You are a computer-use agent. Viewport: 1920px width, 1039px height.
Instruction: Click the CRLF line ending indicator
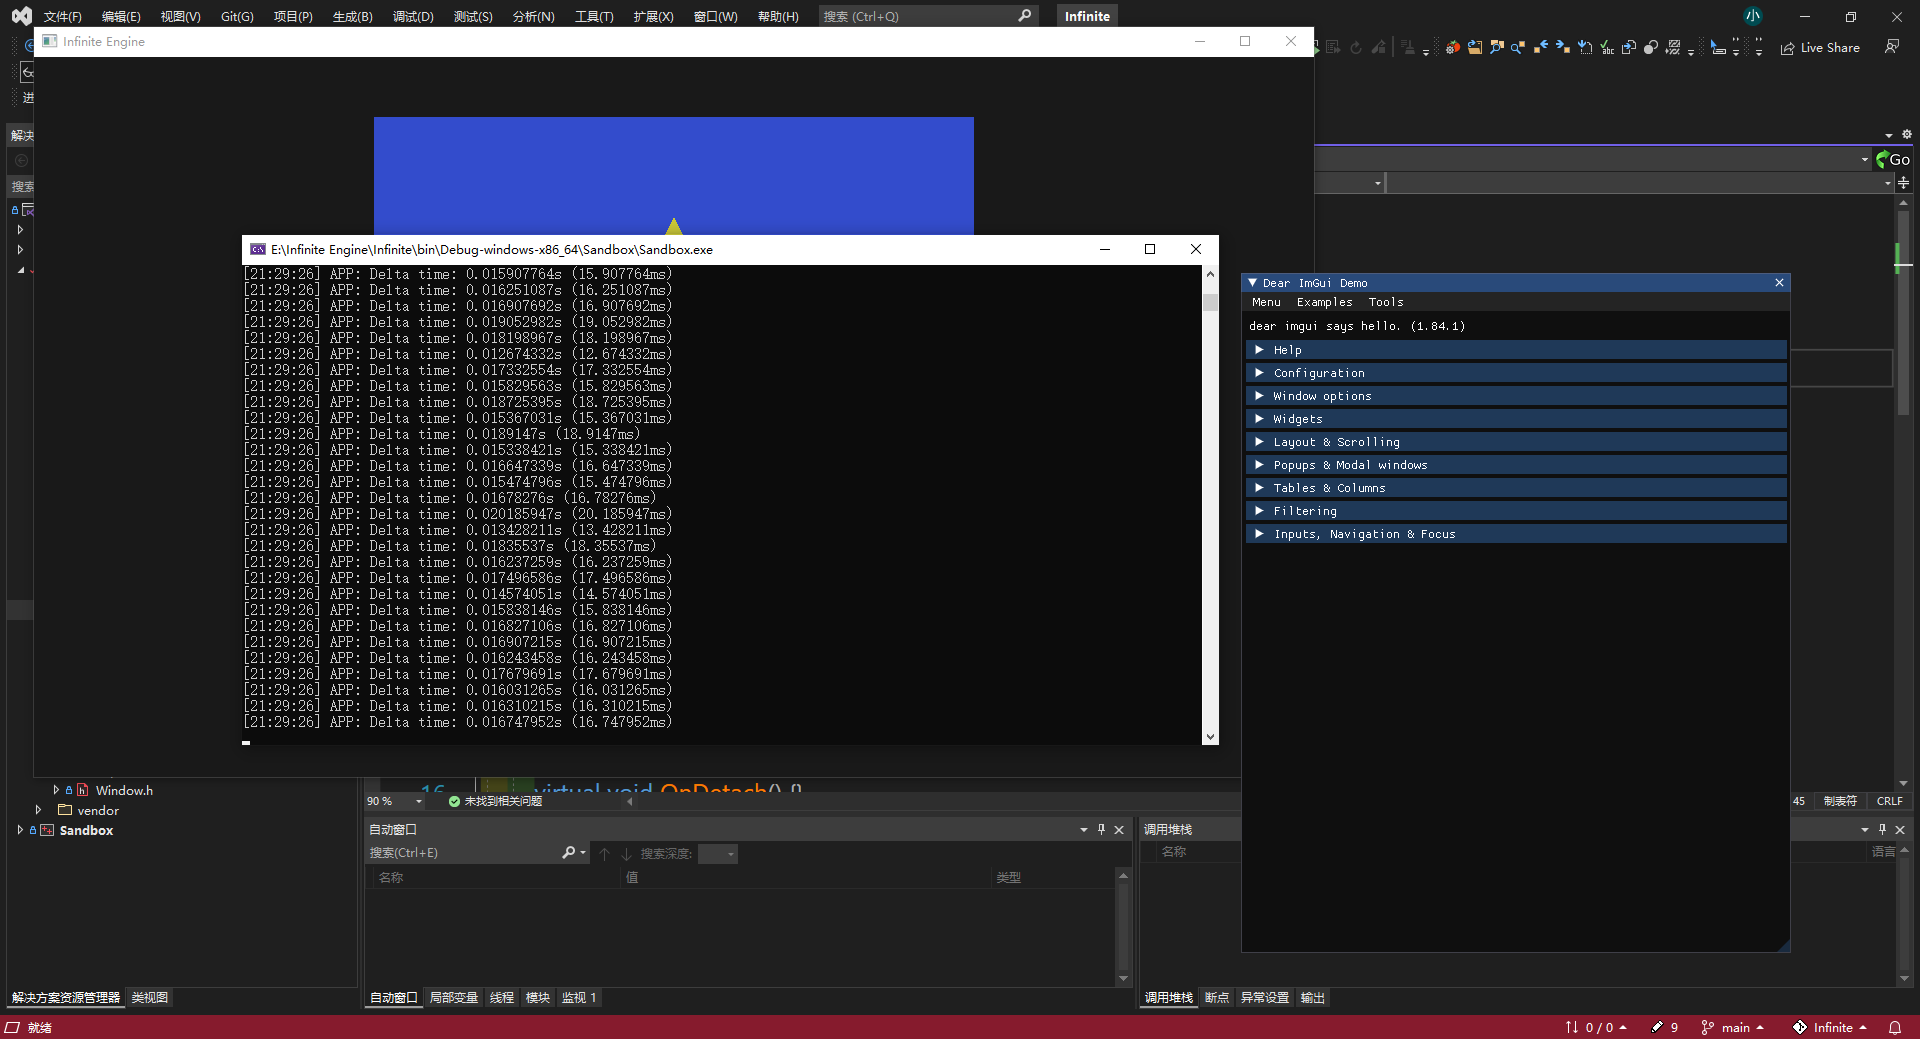point(1889,801)
